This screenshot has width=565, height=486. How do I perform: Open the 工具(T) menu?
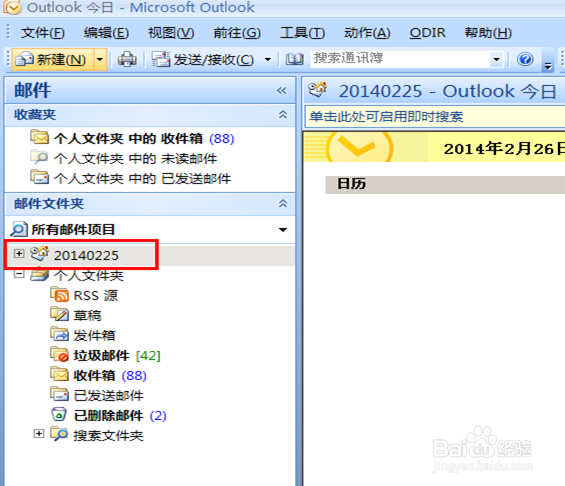click(302, 33)
